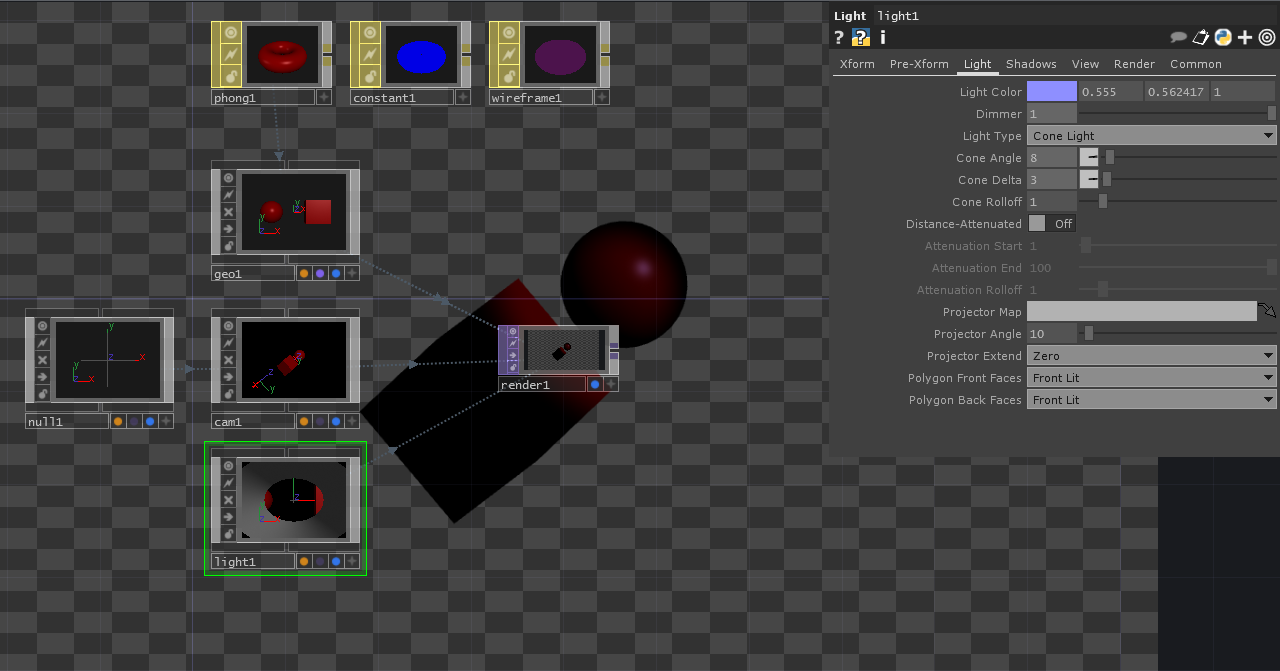
Task: Click the Light Color swatch
Action: pos(1052,92)
